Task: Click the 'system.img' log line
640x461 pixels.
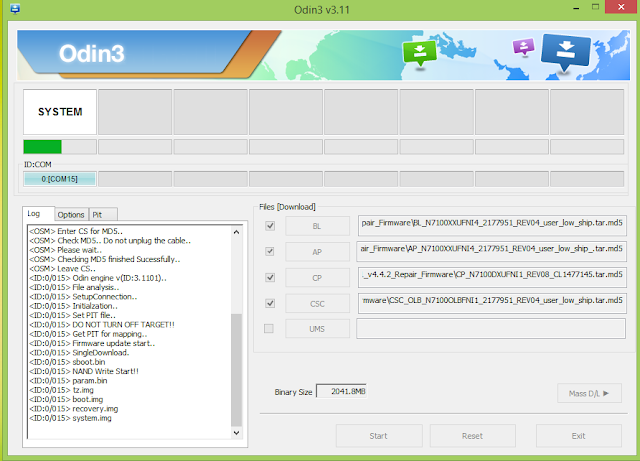Action: point(70,418)
